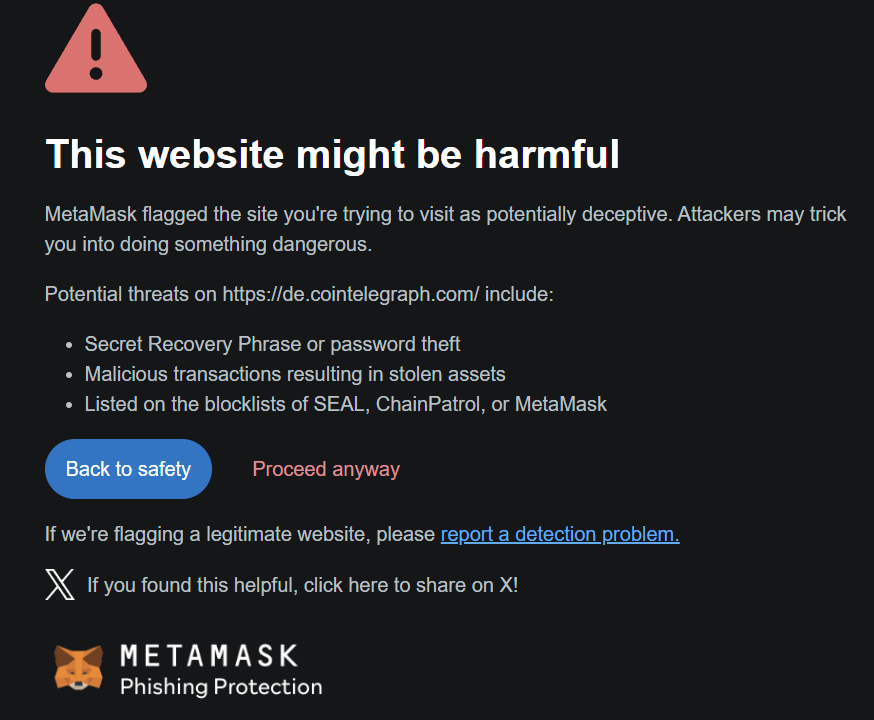Click the 'flagging a legitimate website' sentence
Screen dimensions: 874x720
240,534
